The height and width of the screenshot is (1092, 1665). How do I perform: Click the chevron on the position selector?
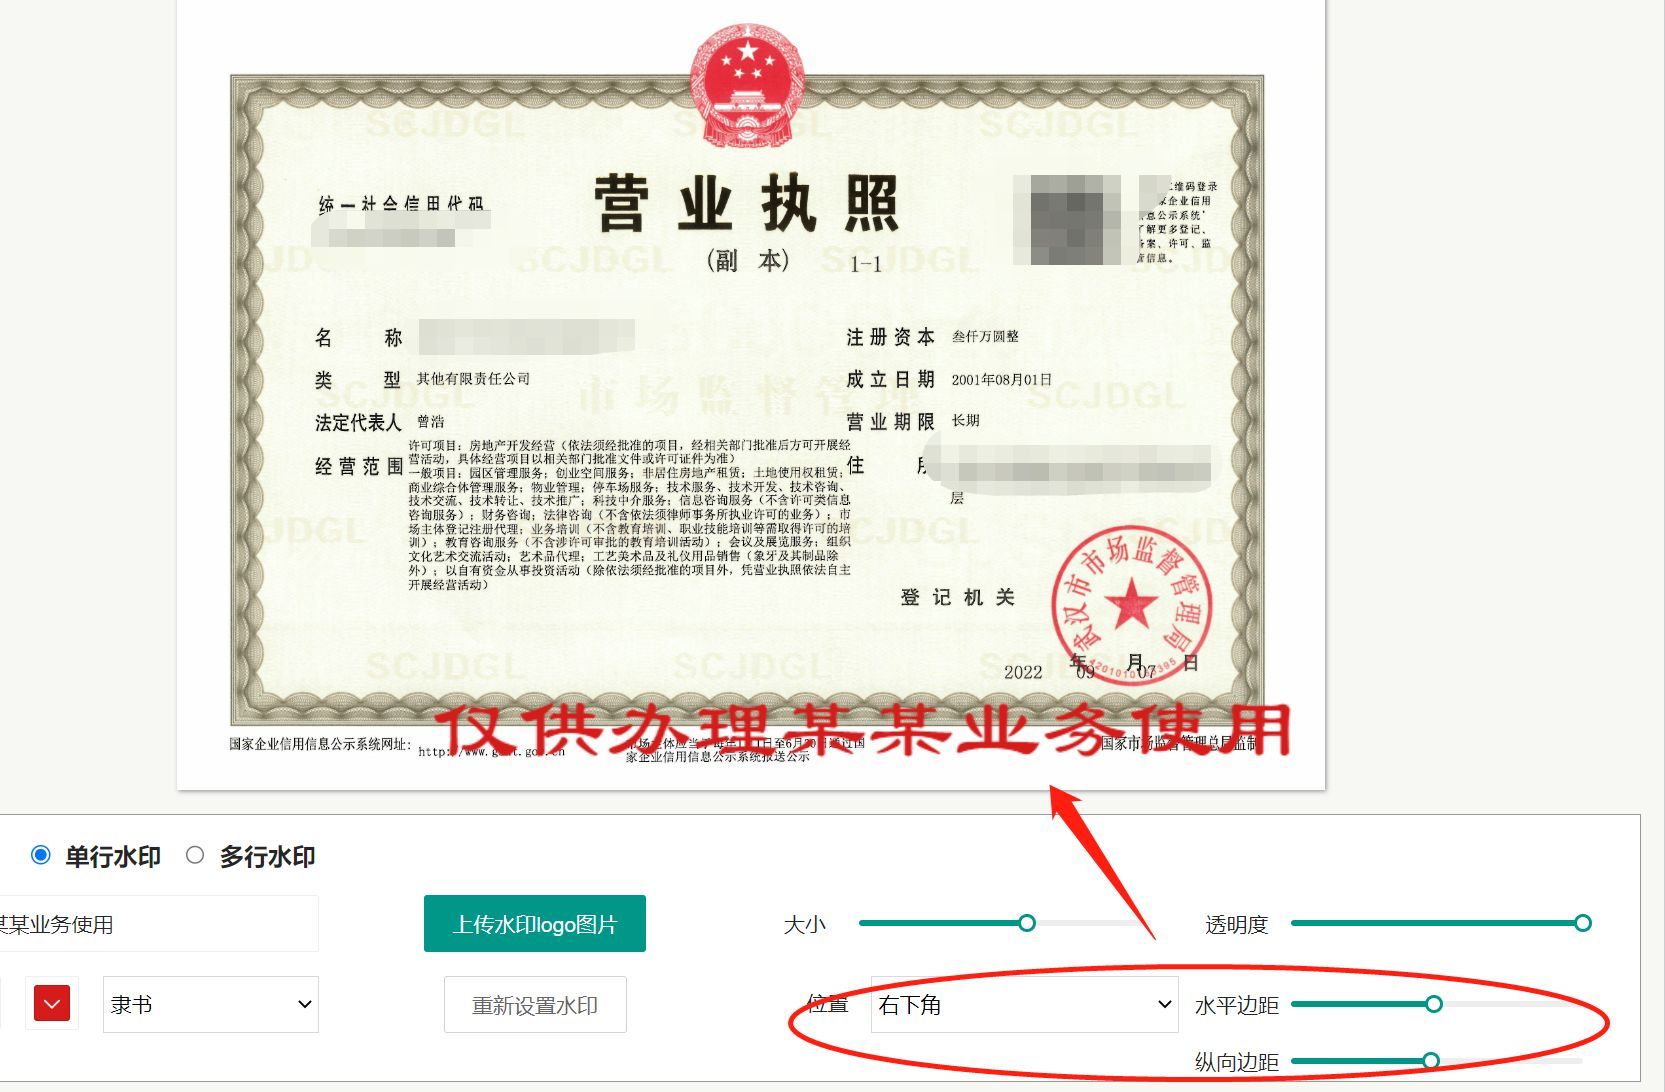click(x=1162, y=1004)
